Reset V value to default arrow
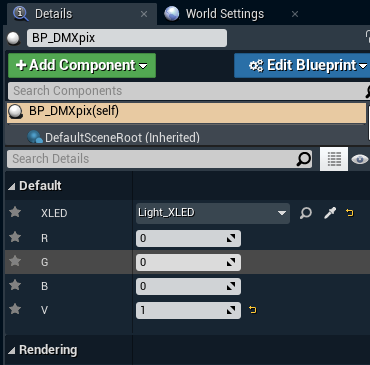370x365 pixels. click(253, 310)
